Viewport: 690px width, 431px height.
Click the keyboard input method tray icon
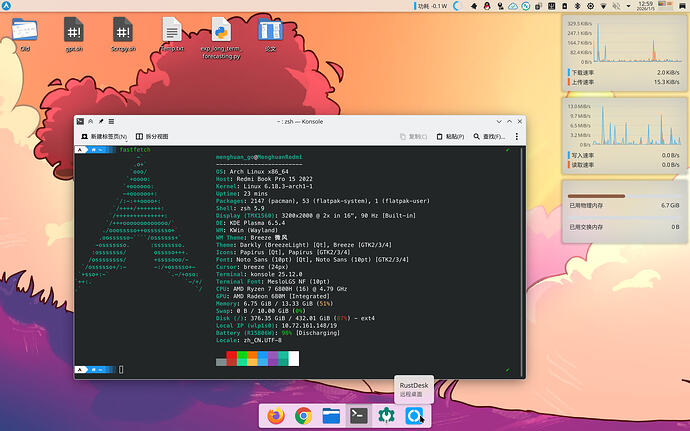pyautogui.click(x=551, y=6)
